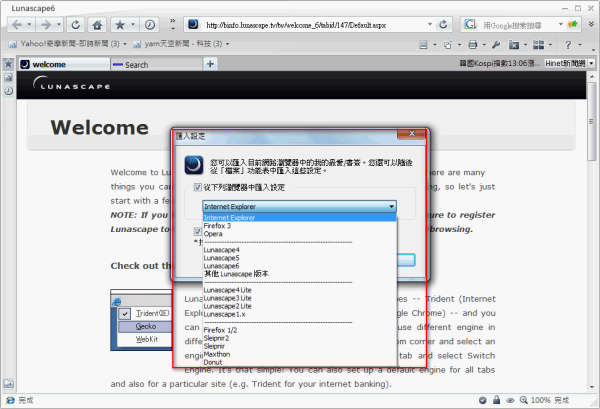600x409 pixels.
Task: Toggle the second checkbox in import dialog
Action: [197, 231]
